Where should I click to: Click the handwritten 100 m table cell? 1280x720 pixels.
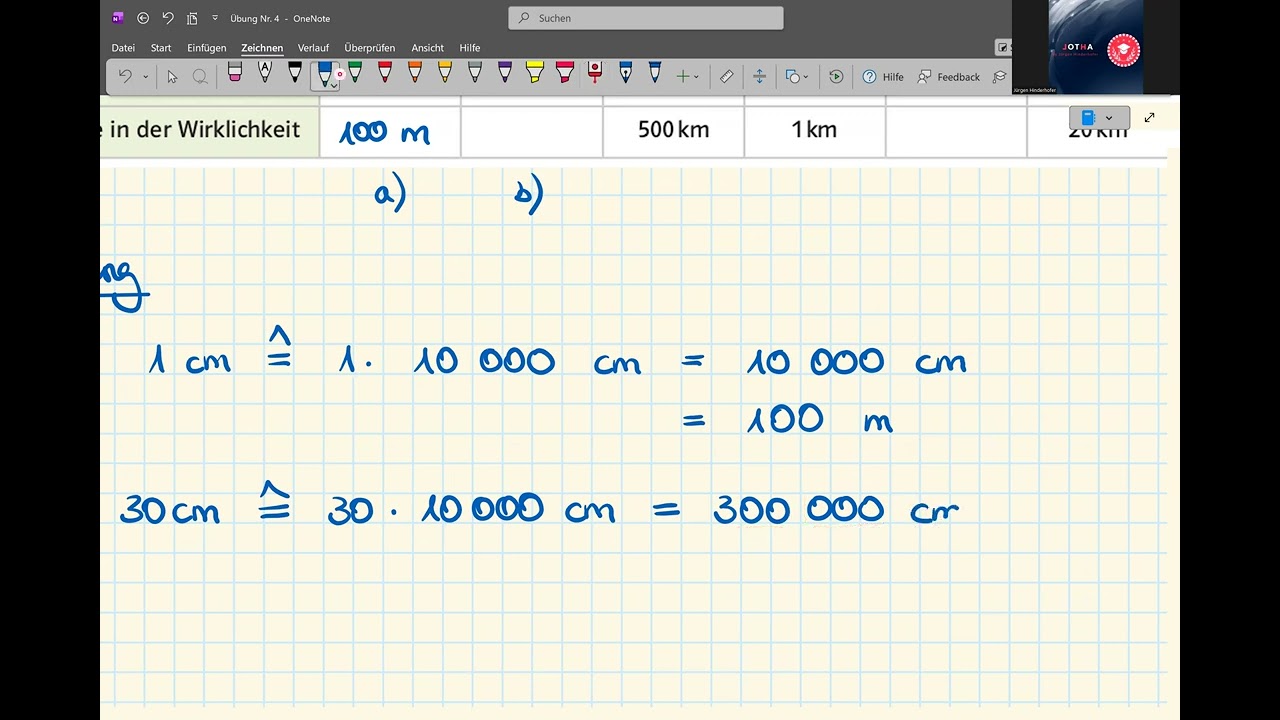390,130
